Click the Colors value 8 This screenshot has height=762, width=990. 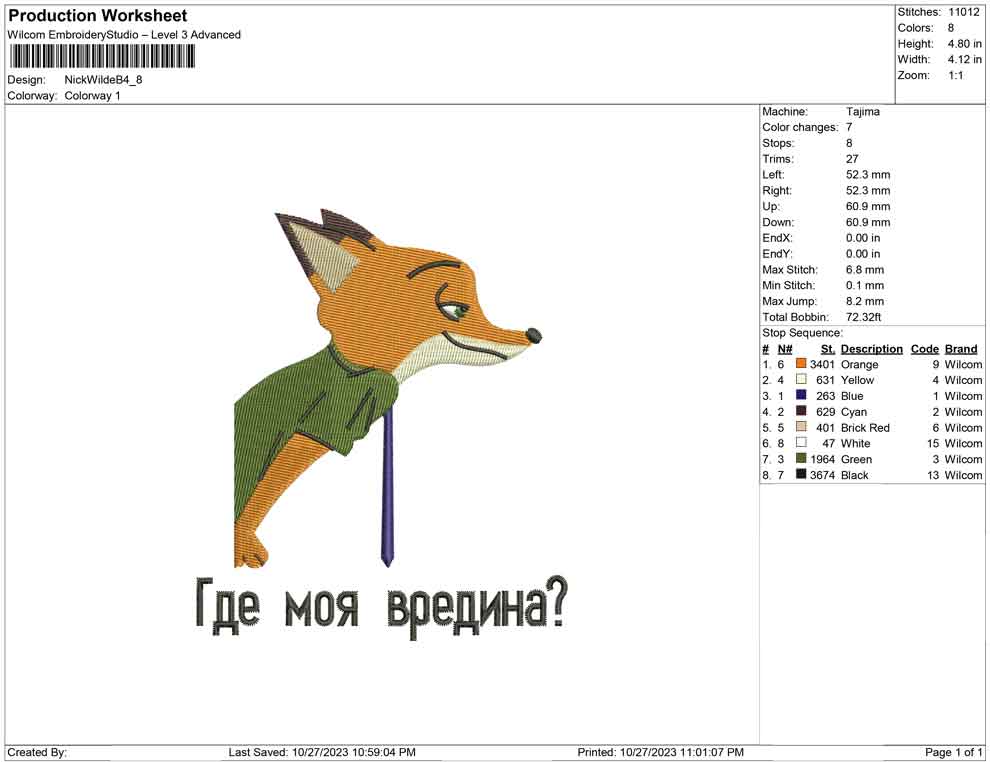tap(951, 28)
